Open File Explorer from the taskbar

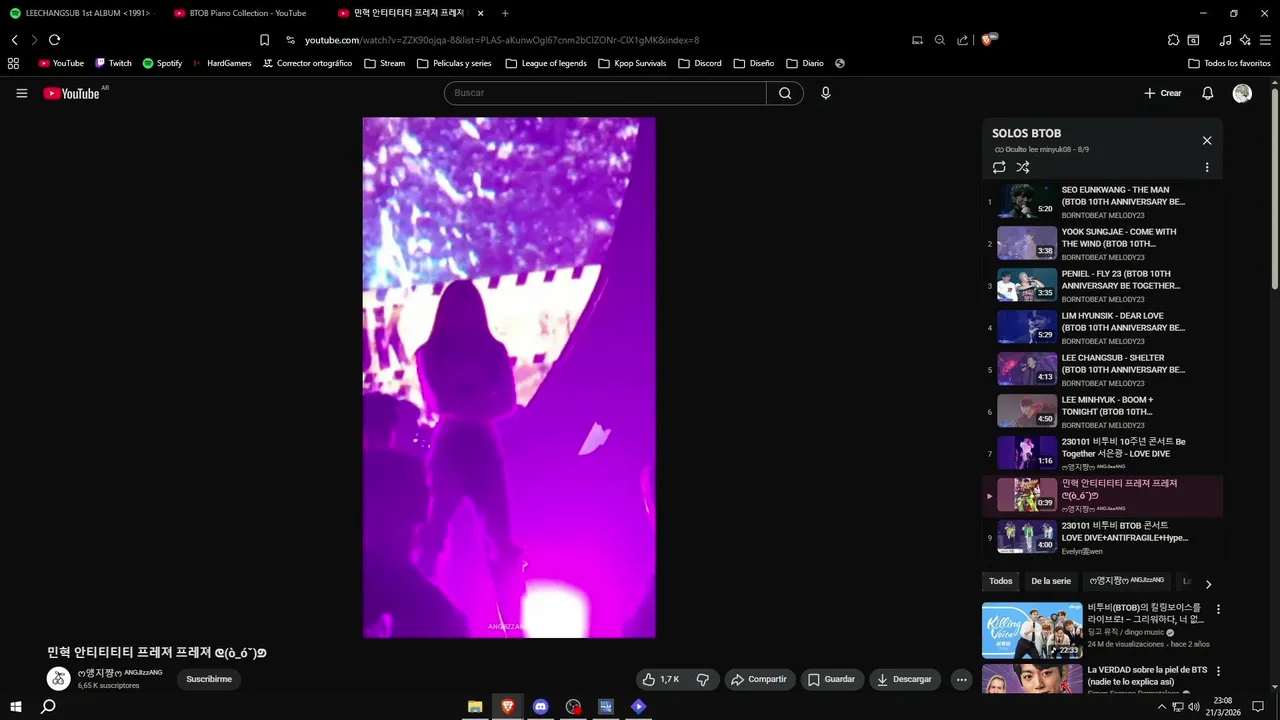coord(475,706)
